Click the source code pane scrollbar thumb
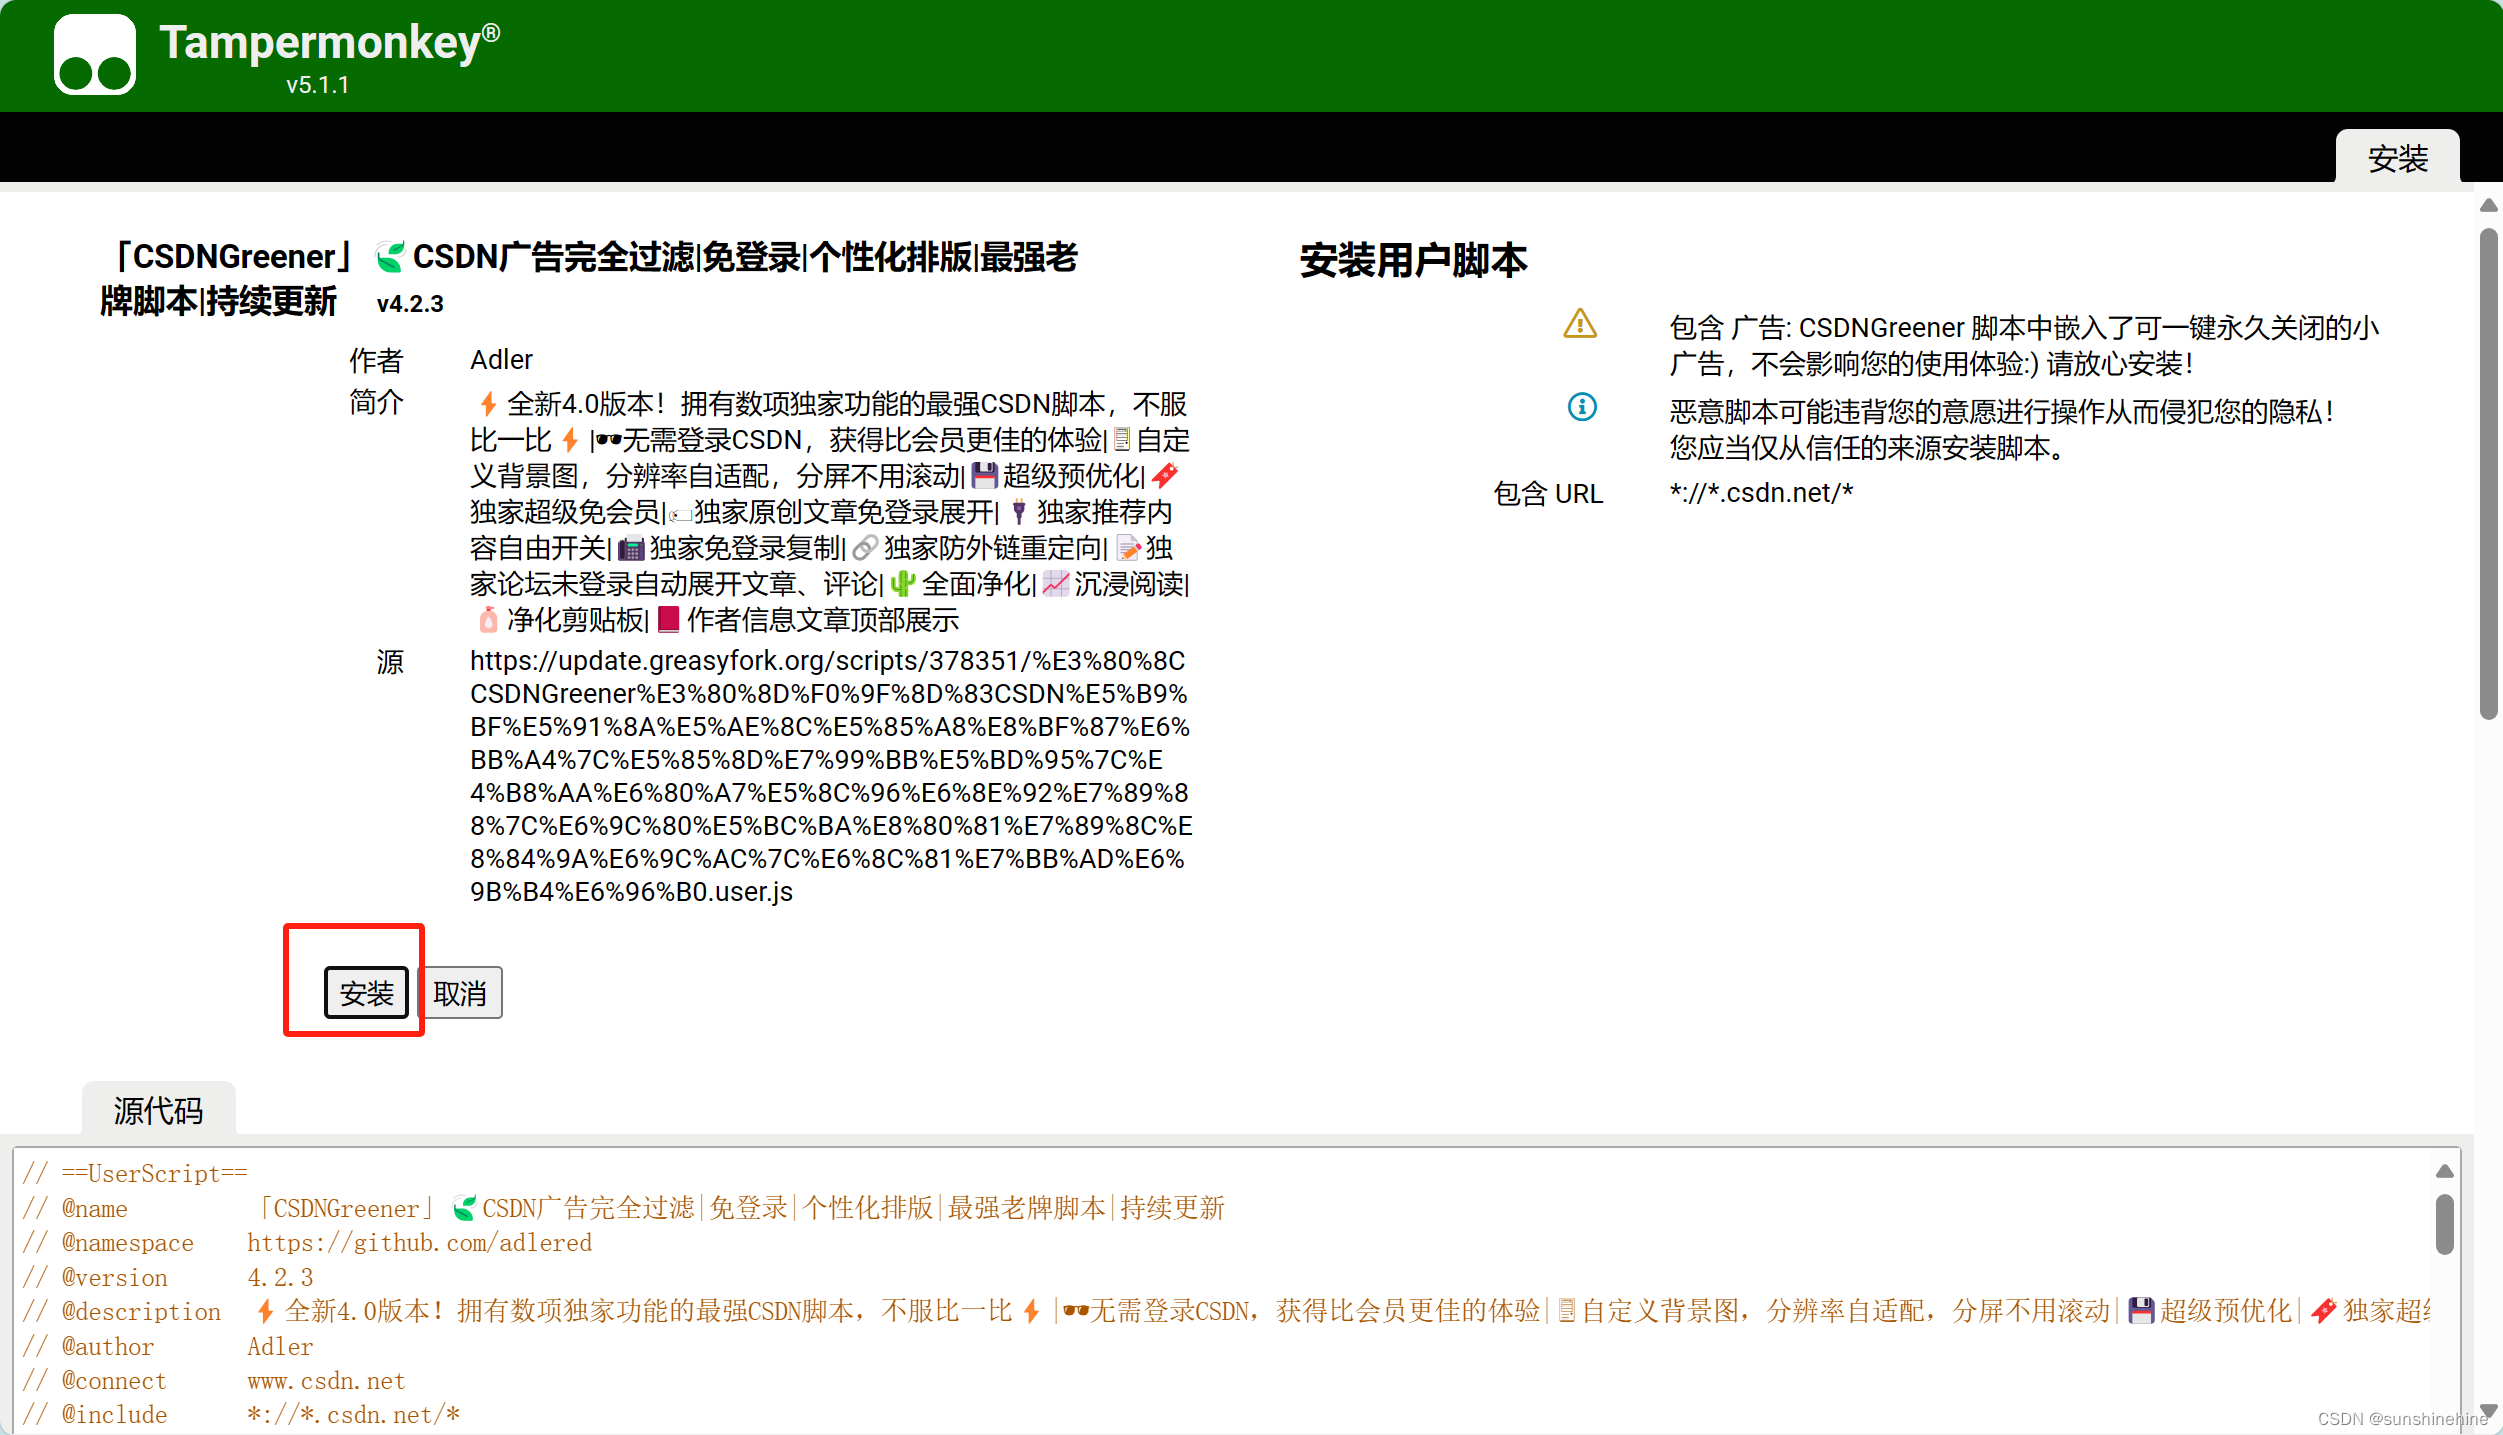Viewport: 2503px width, 1435px height. pos(2444,1223)
